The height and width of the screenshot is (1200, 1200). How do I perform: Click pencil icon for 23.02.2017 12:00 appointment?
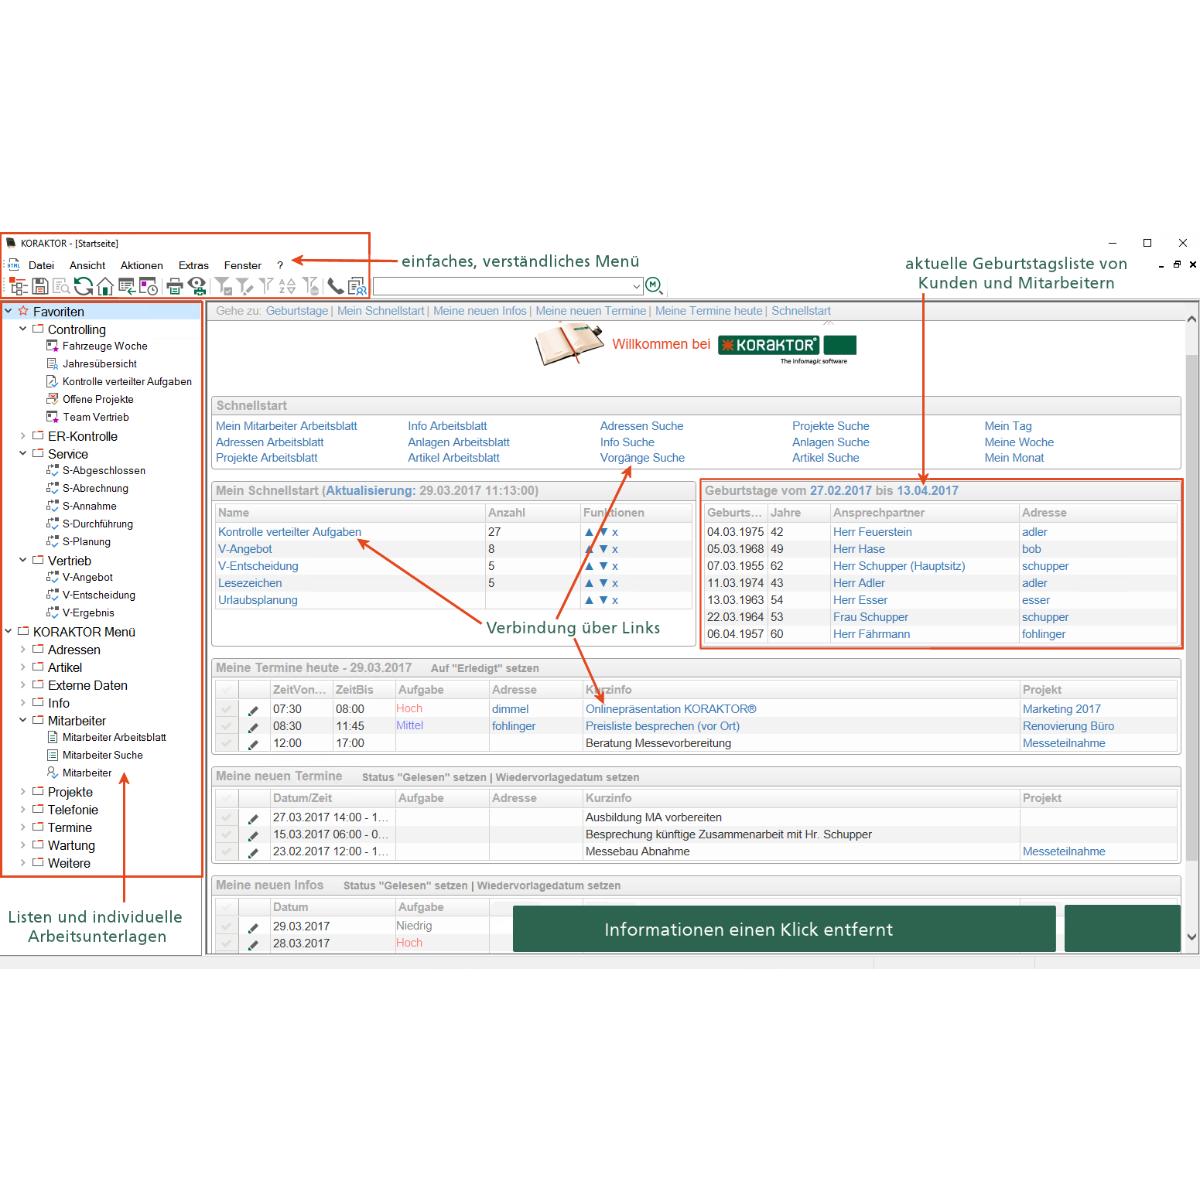click(253, 852)
